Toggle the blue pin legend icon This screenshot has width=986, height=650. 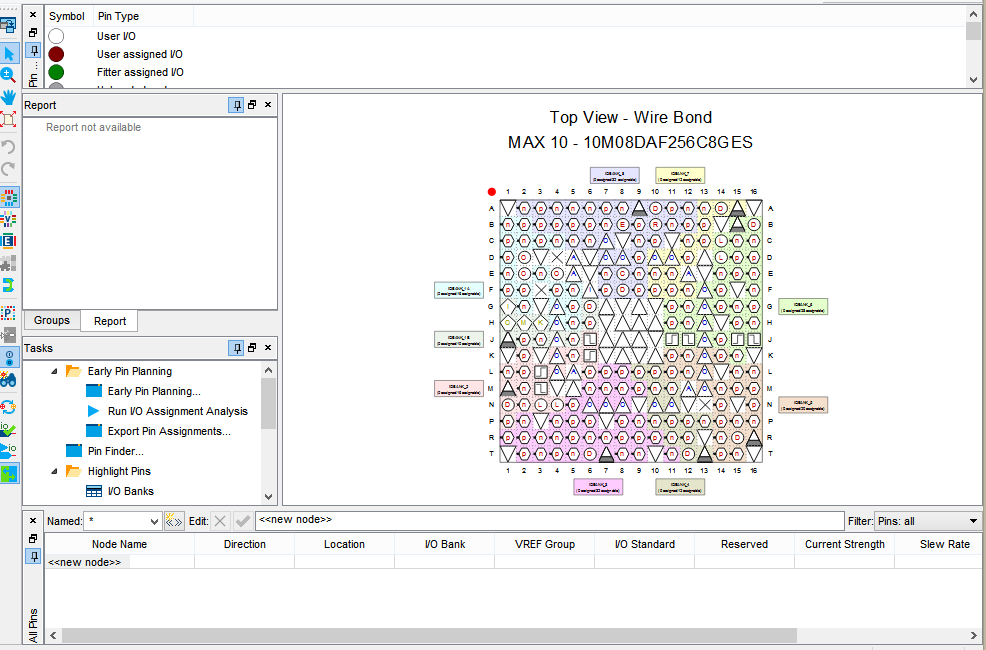click(9, 357)
